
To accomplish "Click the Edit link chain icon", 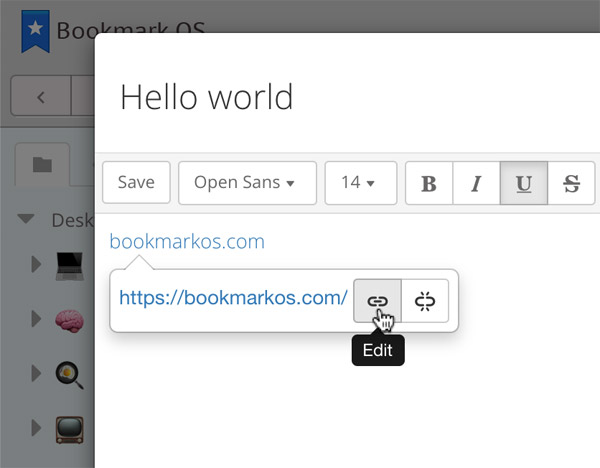I will [x=377, y=300].
